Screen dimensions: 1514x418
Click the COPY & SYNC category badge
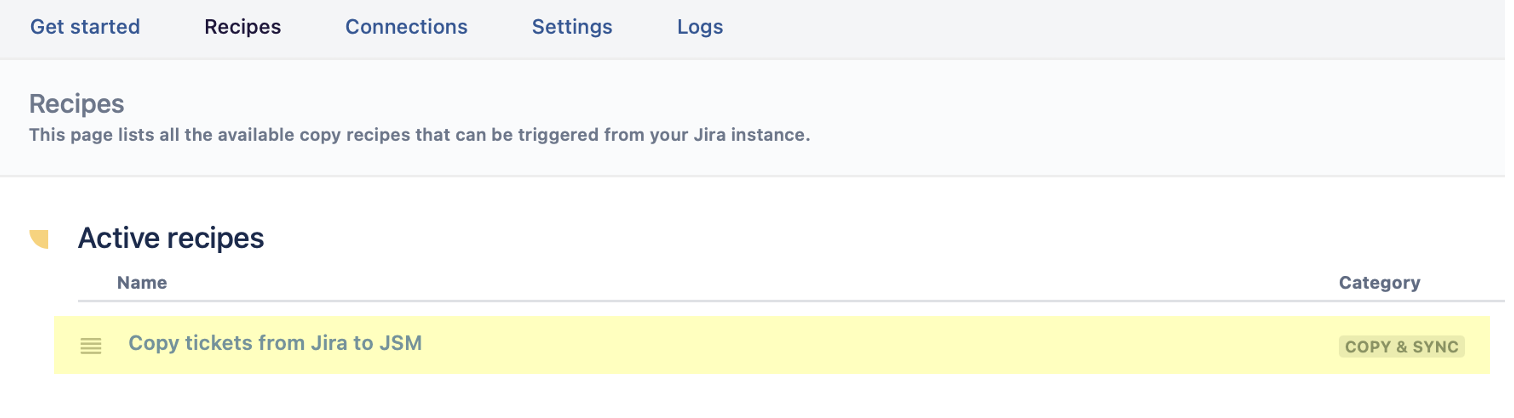pyautogui.click(x=1402, y=347)
